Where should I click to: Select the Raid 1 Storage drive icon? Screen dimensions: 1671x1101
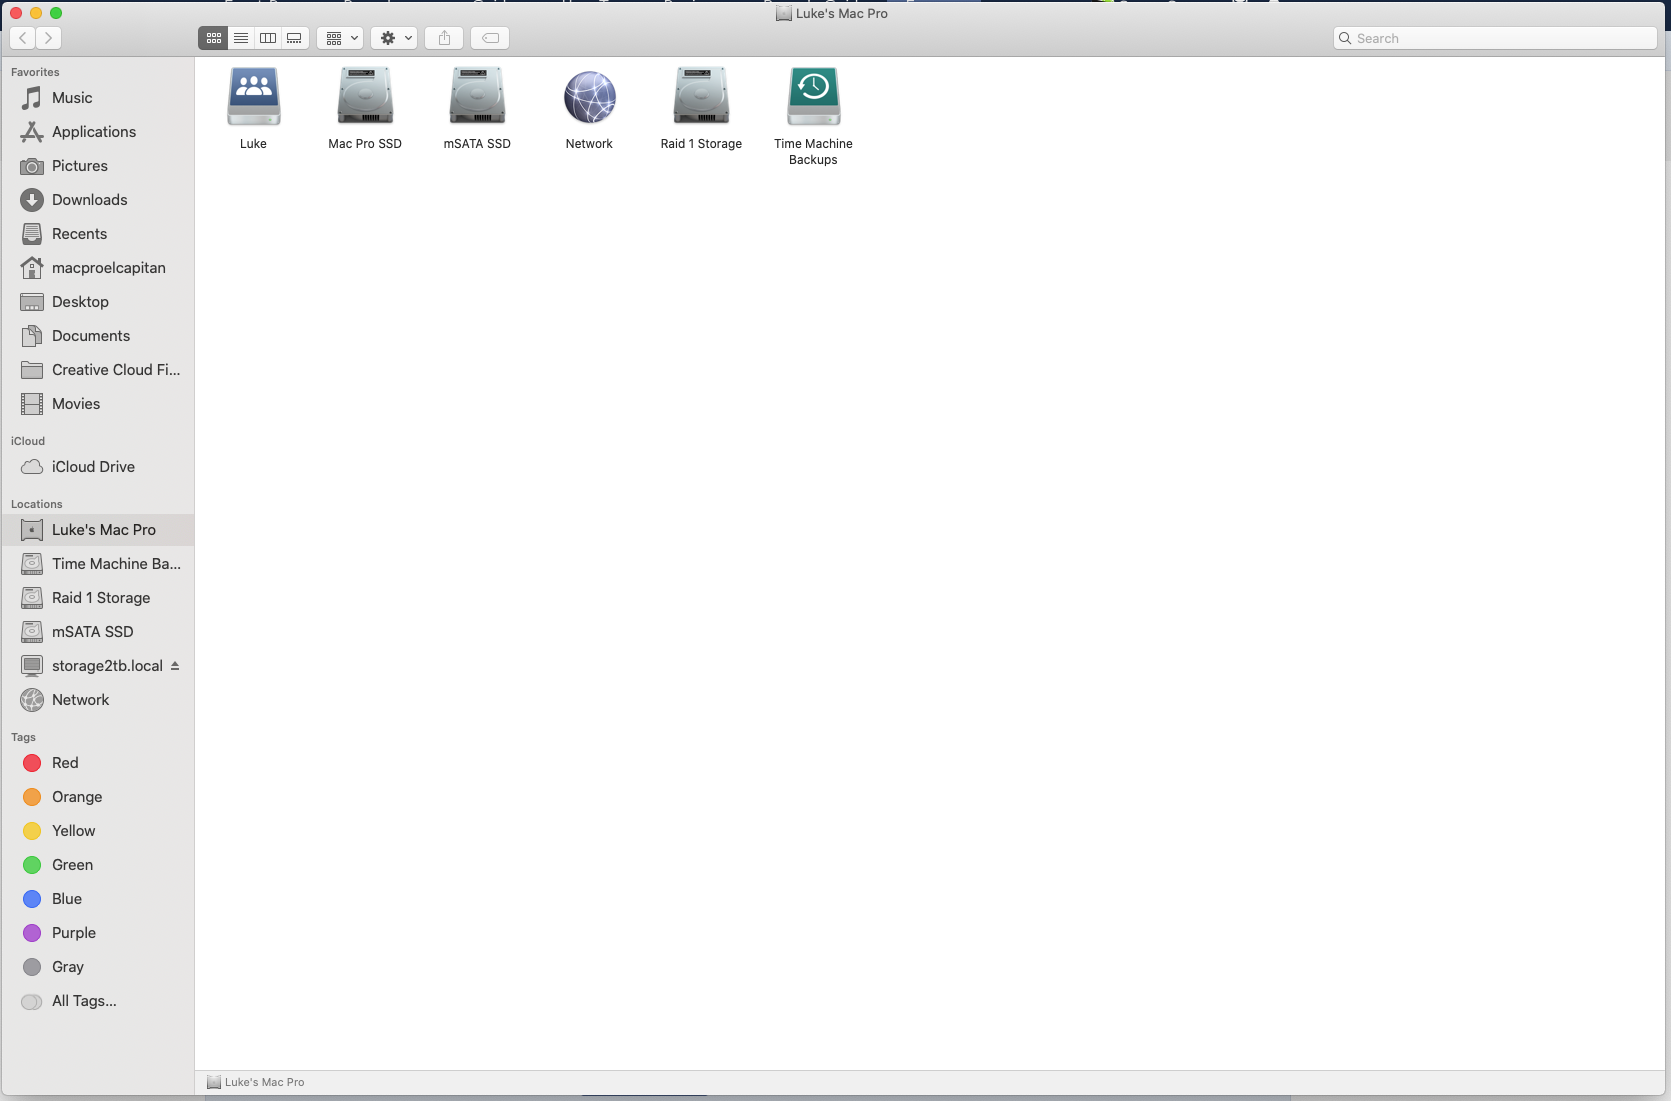(701, 96)
